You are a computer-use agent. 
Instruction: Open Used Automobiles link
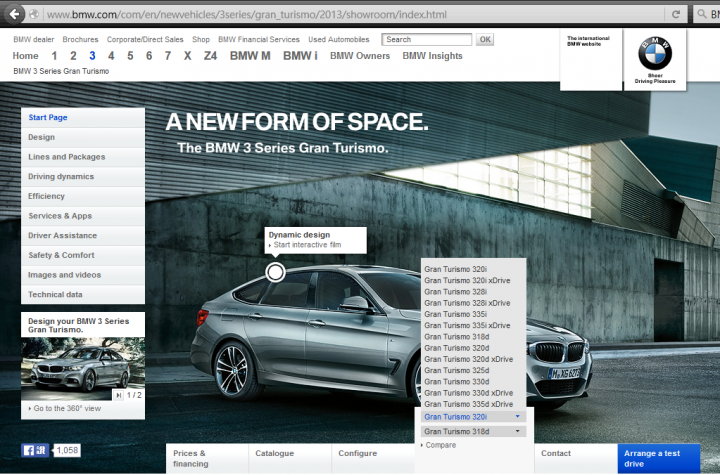pyautogui.click(x=339, y=40)
